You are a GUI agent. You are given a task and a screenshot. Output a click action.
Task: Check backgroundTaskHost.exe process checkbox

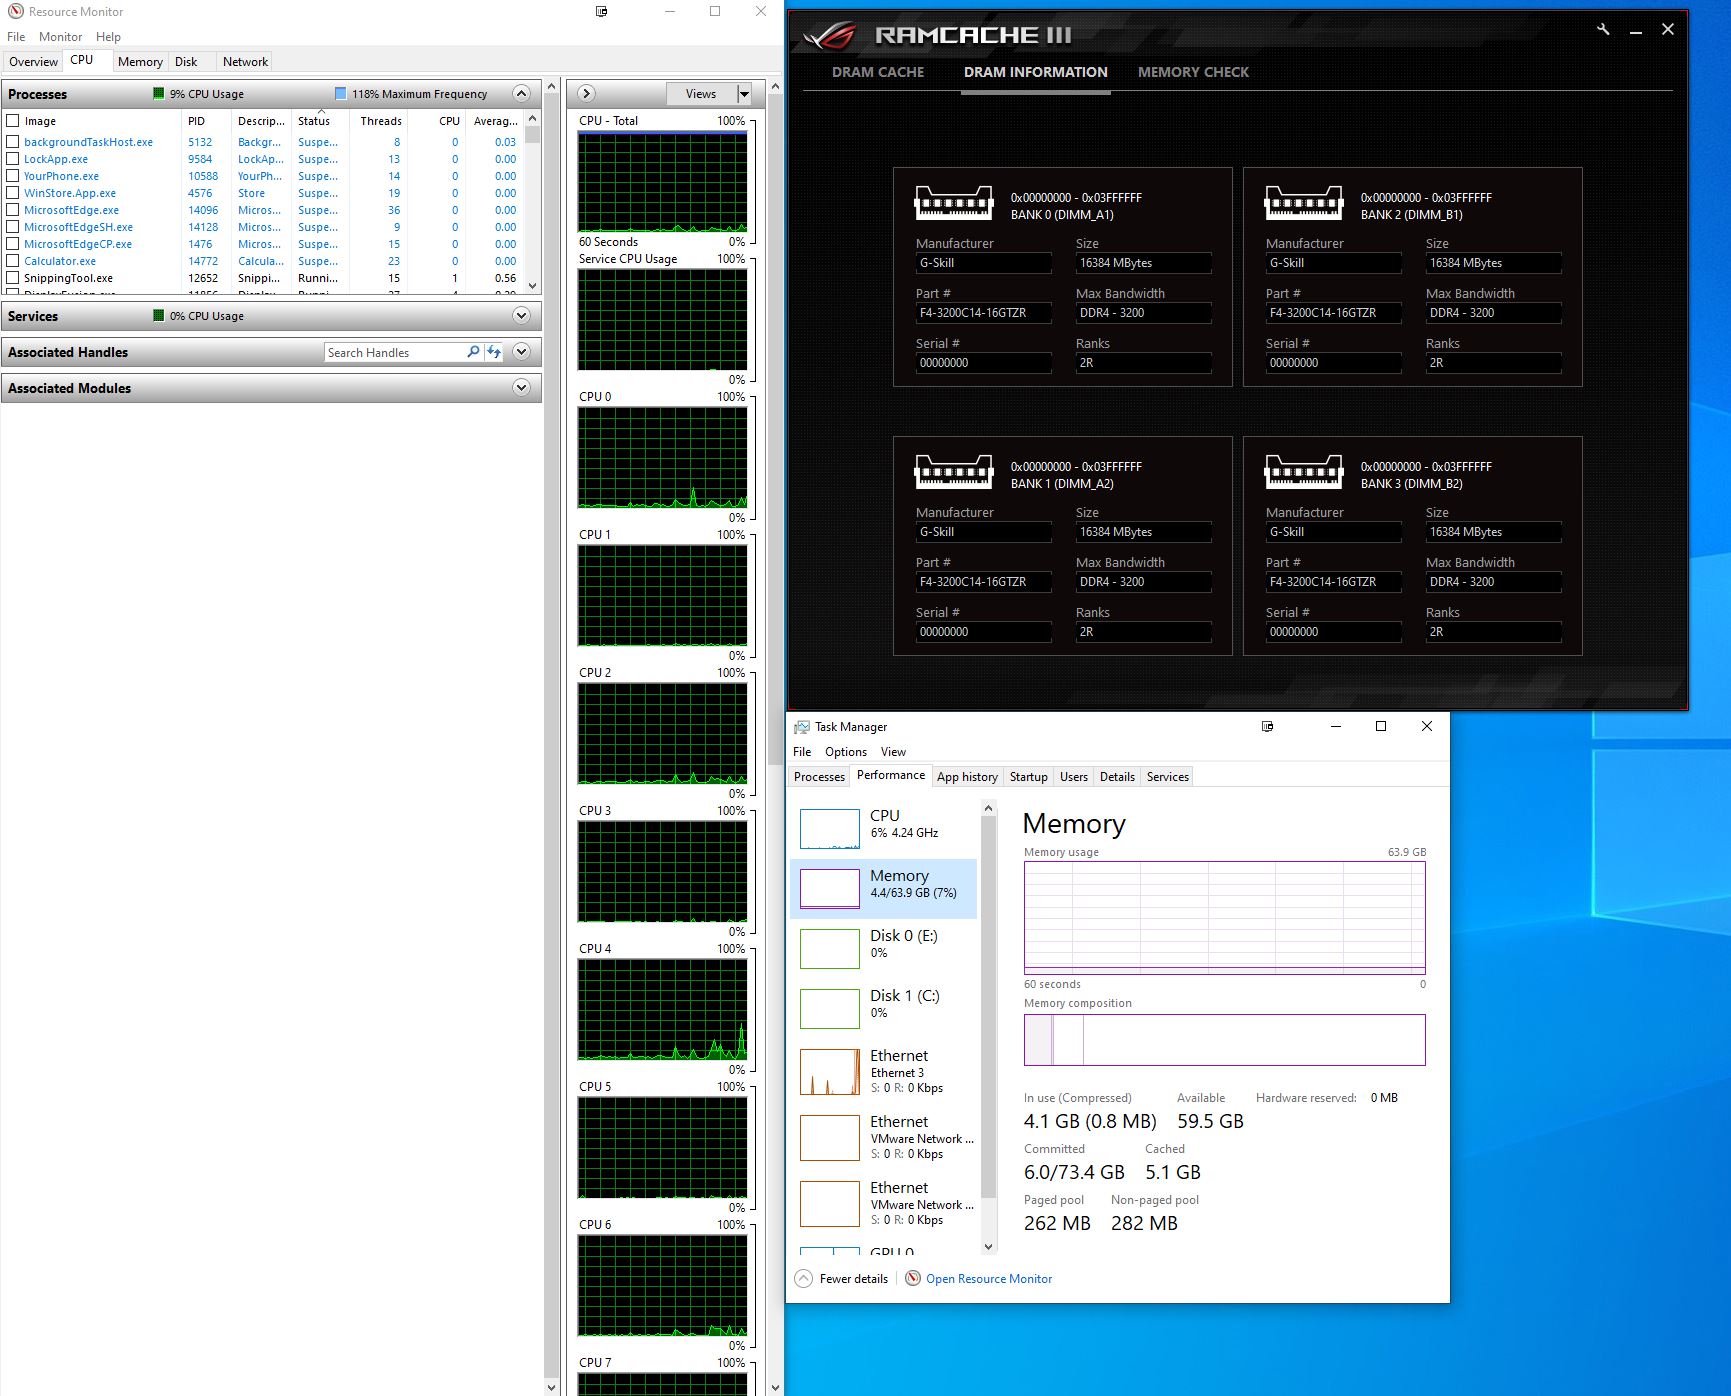tap(13, 142)
